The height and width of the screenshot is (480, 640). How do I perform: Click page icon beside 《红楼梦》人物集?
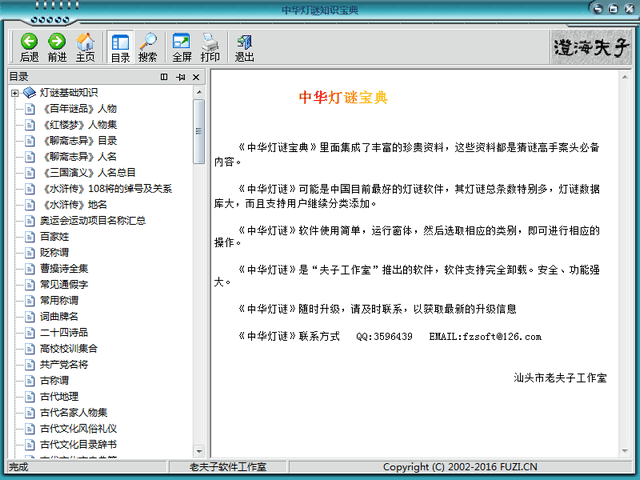(x=30, y=125)
